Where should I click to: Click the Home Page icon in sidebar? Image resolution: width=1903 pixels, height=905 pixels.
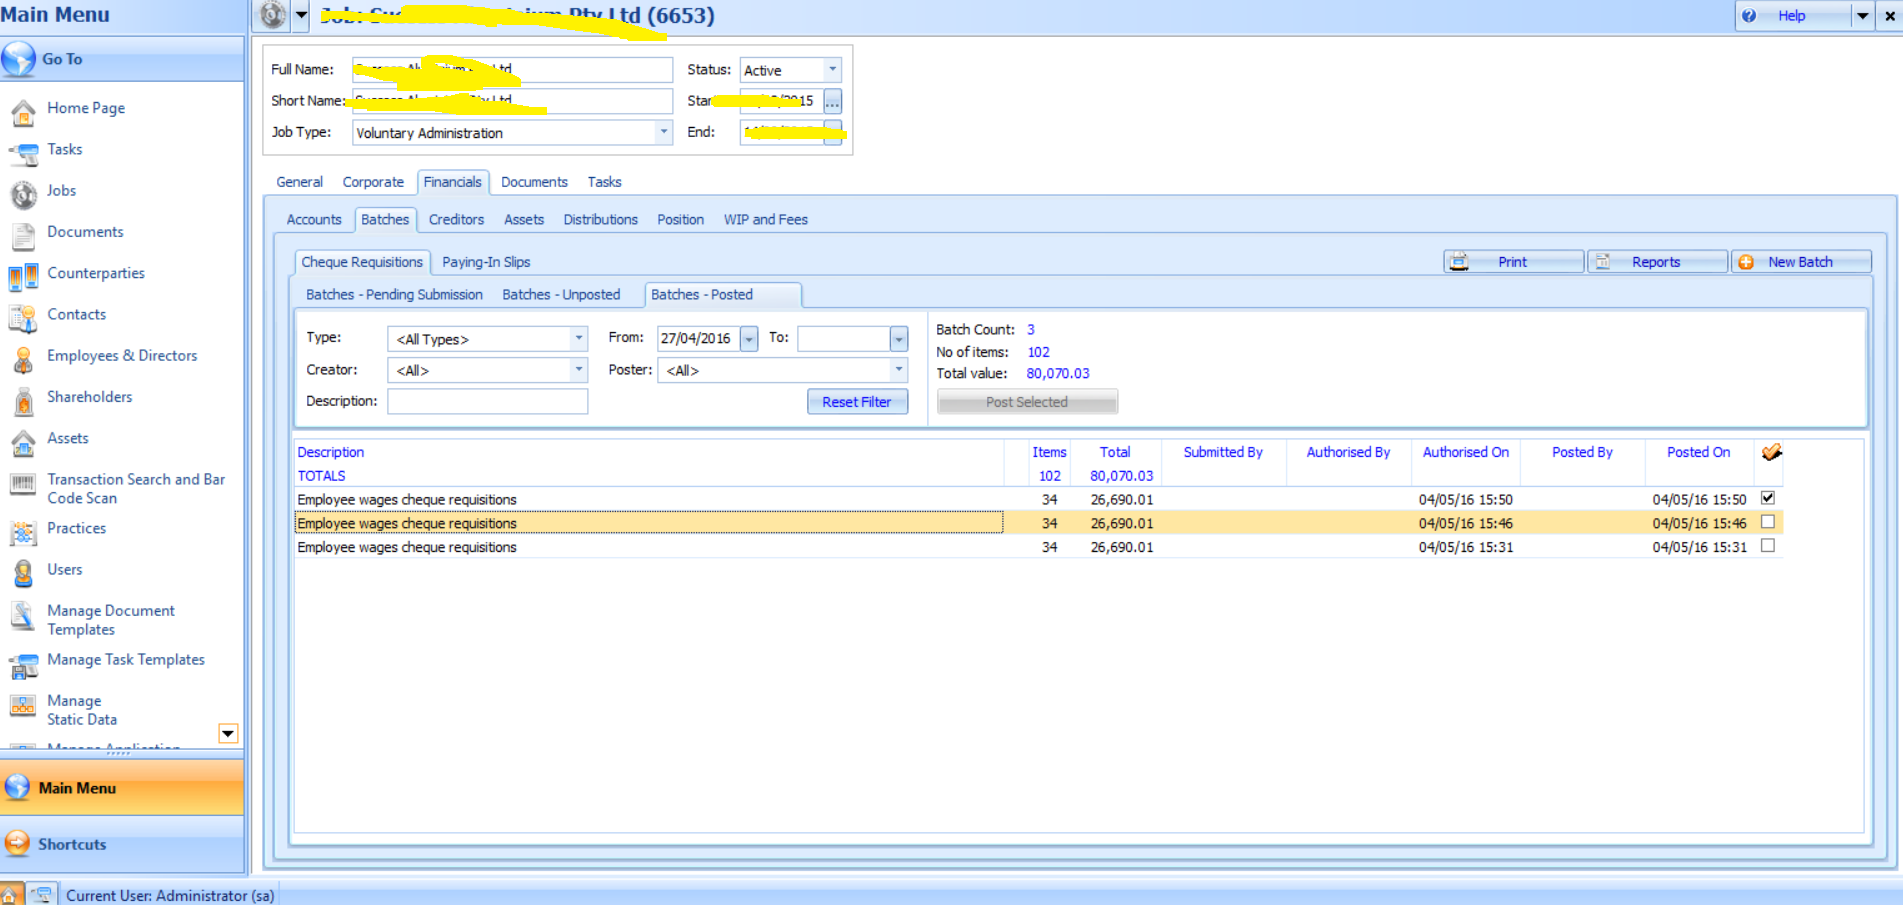point(23,112)
